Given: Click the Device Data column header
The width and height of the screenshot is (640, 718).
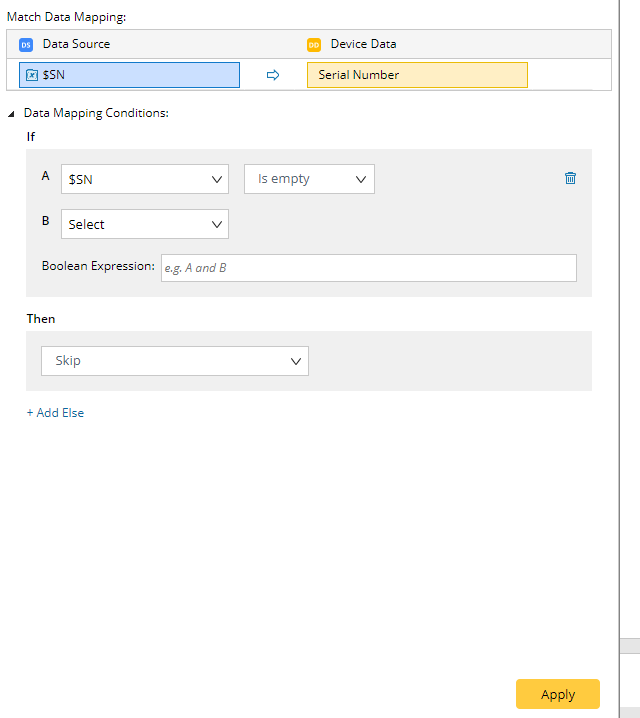Looking at the screenshot, I should [x=363, y=44].
